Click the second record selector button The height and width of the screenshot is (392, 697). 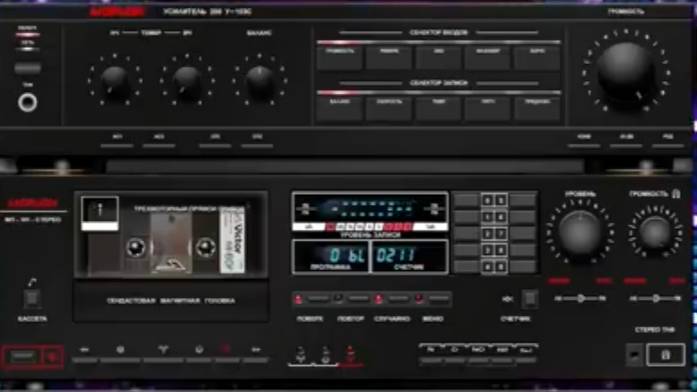[x=389, y=108]
